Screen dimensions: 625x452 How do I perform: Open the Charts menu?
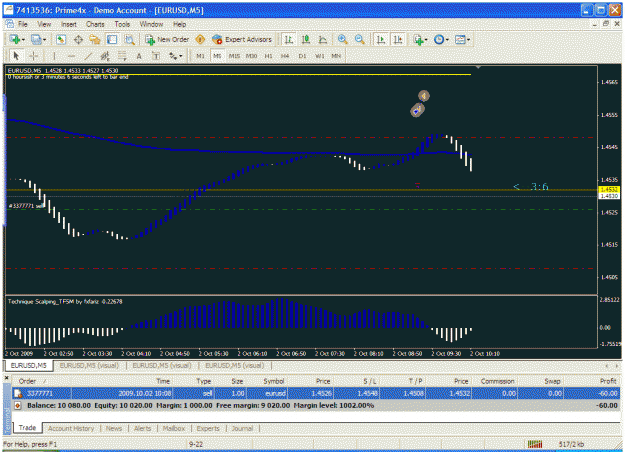point(95,24)
